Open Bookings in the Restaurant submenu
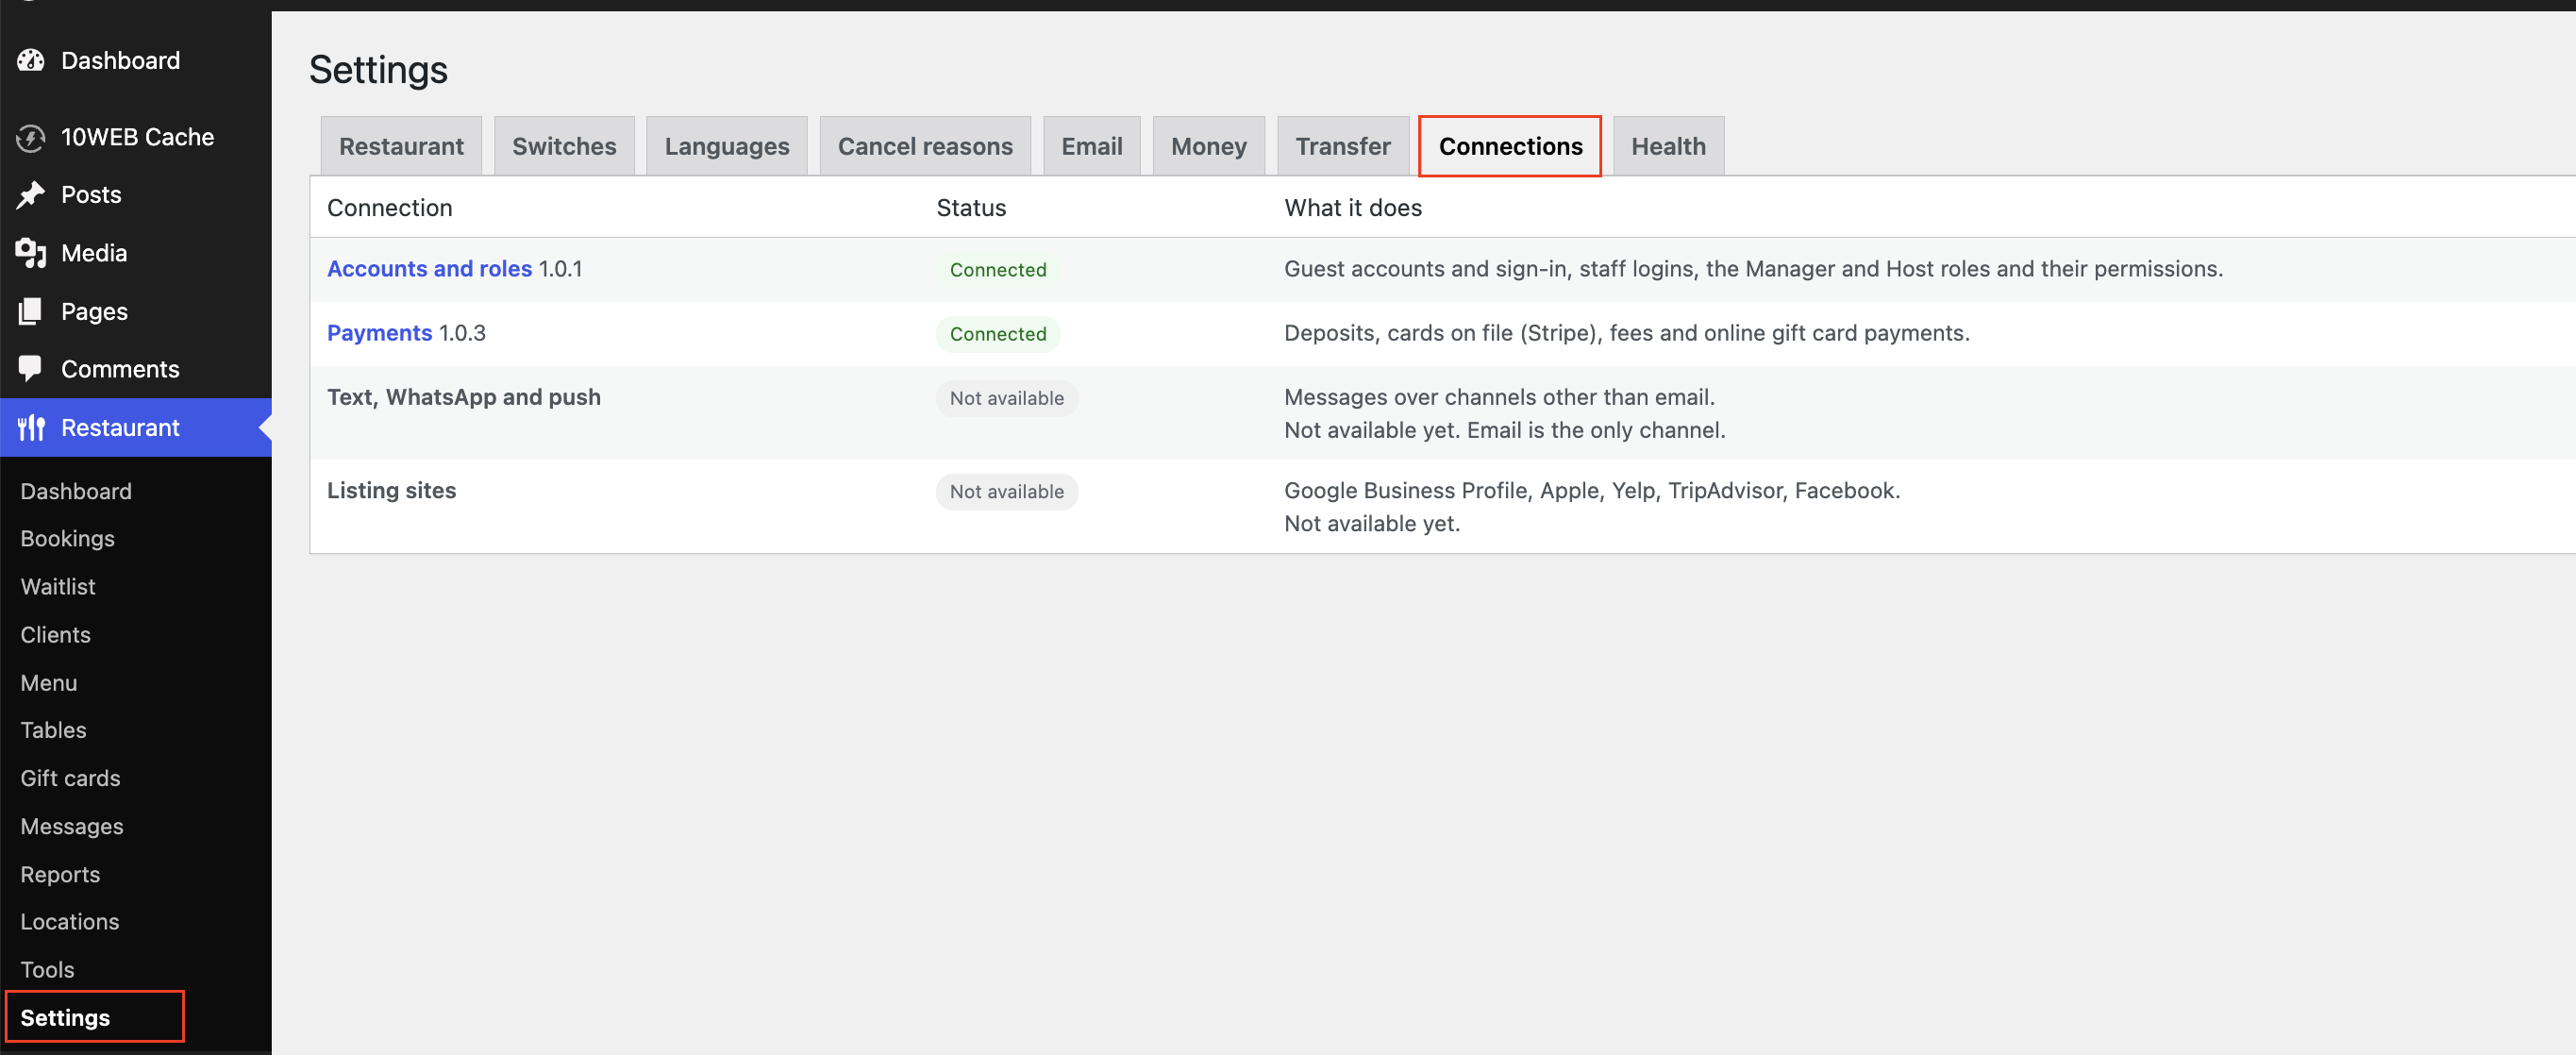2576x1055 pixels. point(67,538)
